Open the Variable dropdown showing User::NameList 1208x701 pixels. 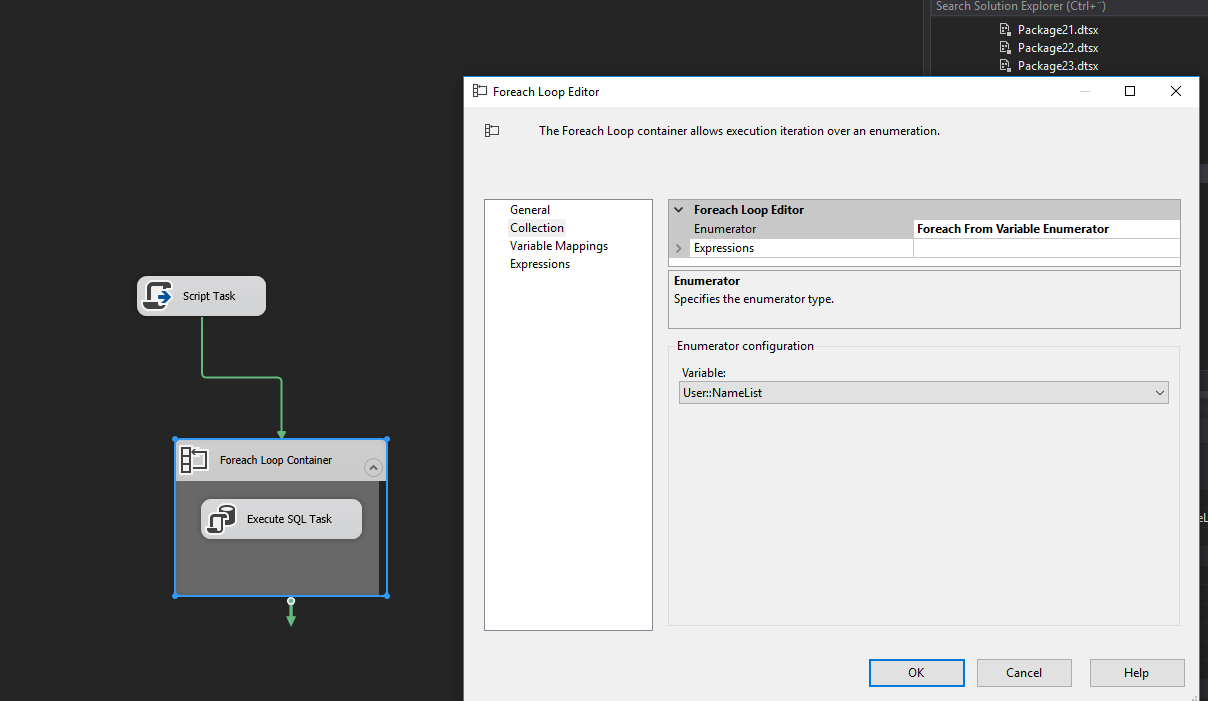coord(1159,393)
